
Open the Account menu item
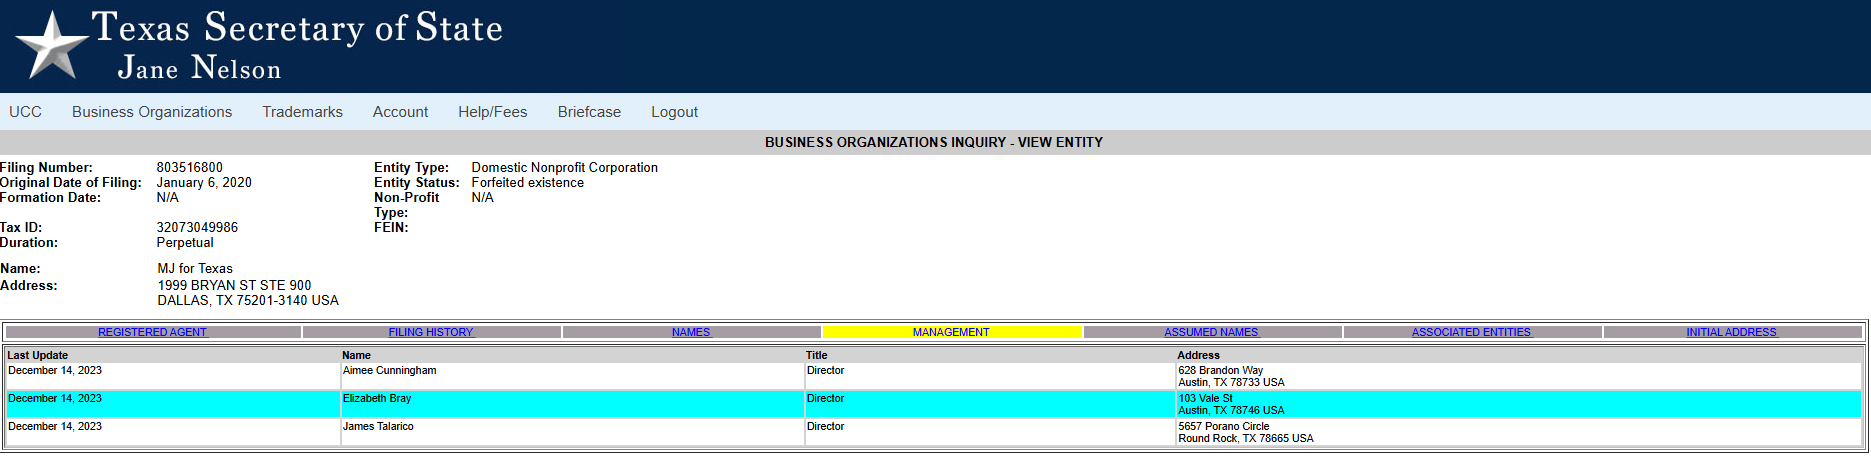pyautogui.click(x=400, y=112)
